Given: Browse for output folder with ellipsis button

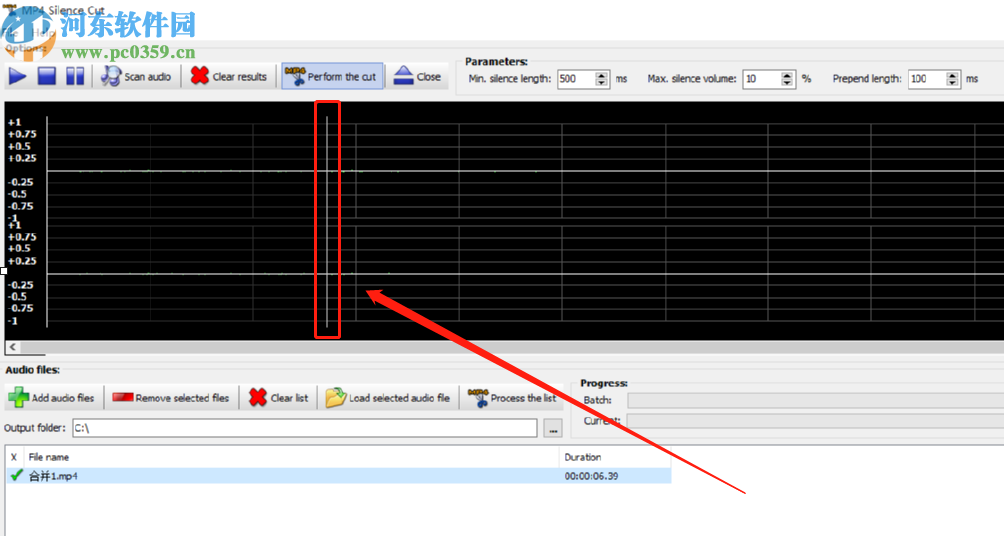Looking at the screenshot, I should 553,428.
